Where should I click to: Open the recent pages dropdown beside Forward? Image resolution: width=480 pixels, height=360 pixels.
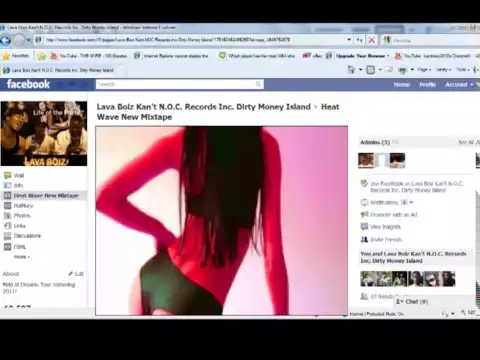point(29,41)
